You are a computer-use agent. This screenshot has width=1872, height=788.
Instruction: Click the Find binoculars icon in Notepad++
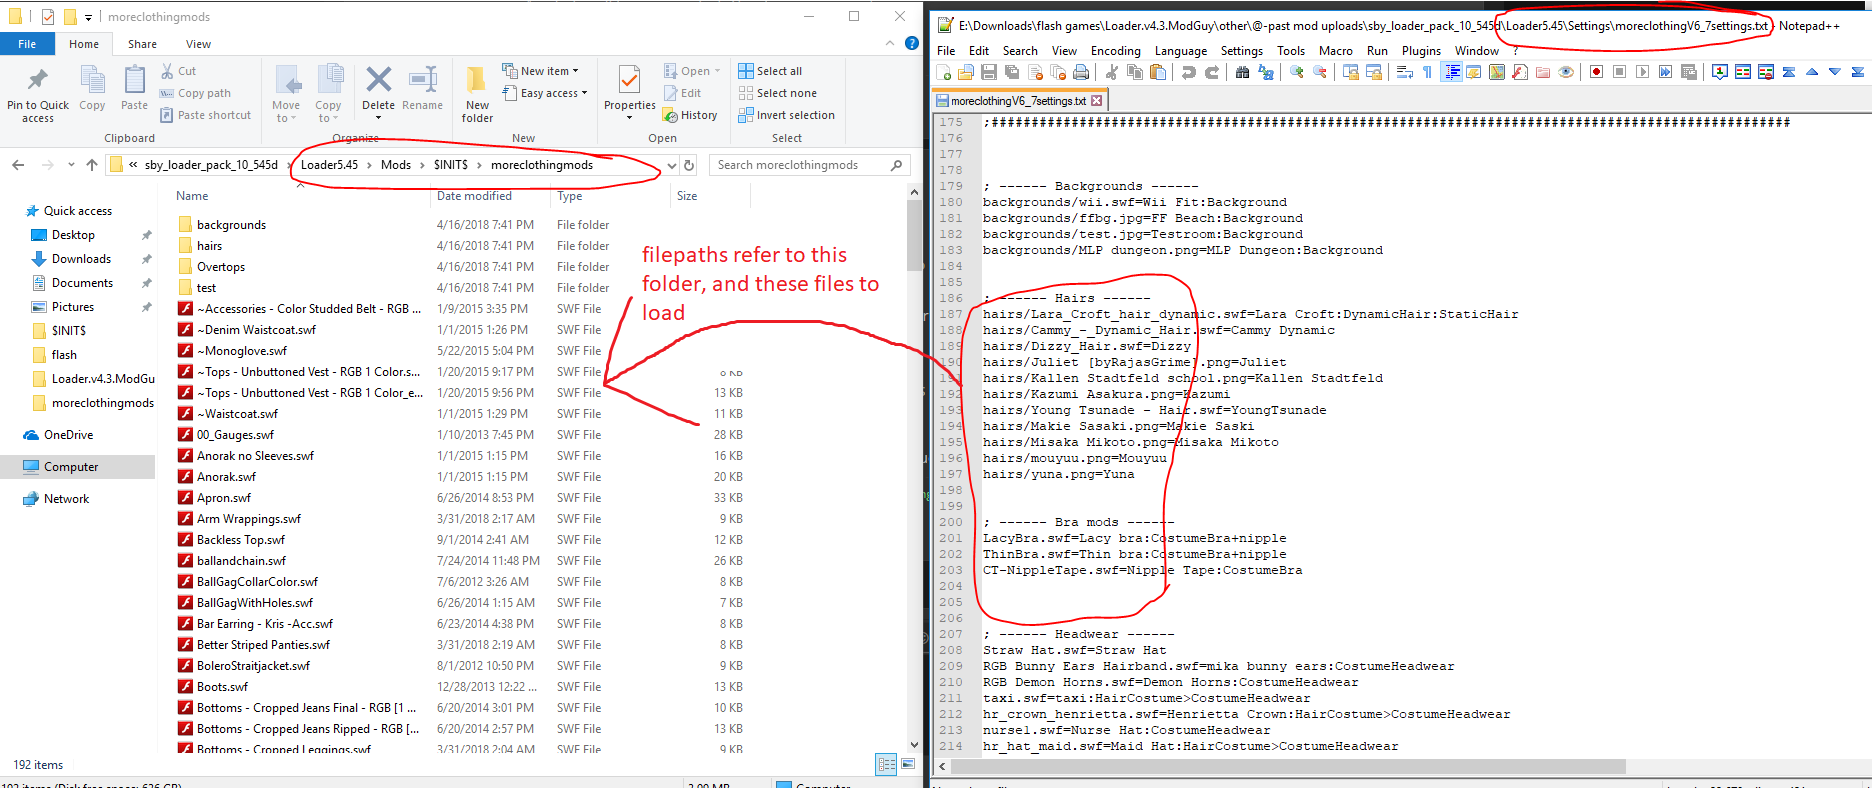(1242, 72)
